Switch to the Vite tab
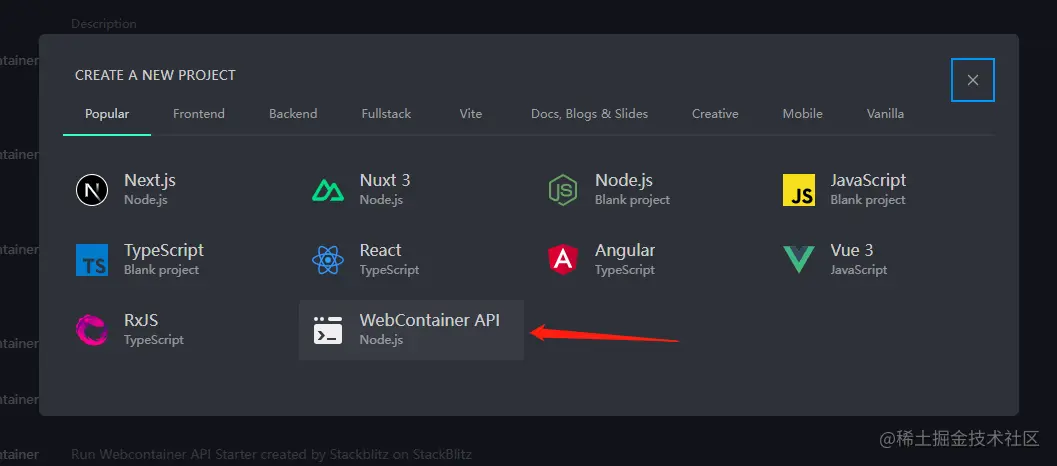Screen dimensions: 1057x466 pos(471,114)
